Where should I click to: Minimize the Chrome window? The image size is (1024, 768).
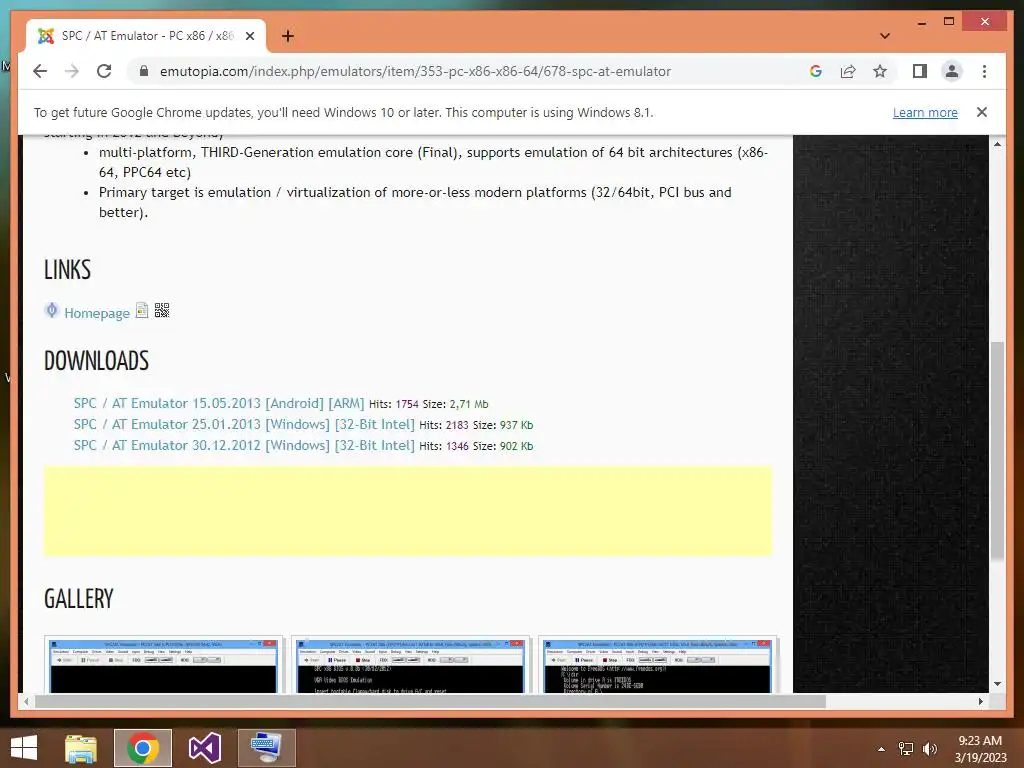(921, 22)
